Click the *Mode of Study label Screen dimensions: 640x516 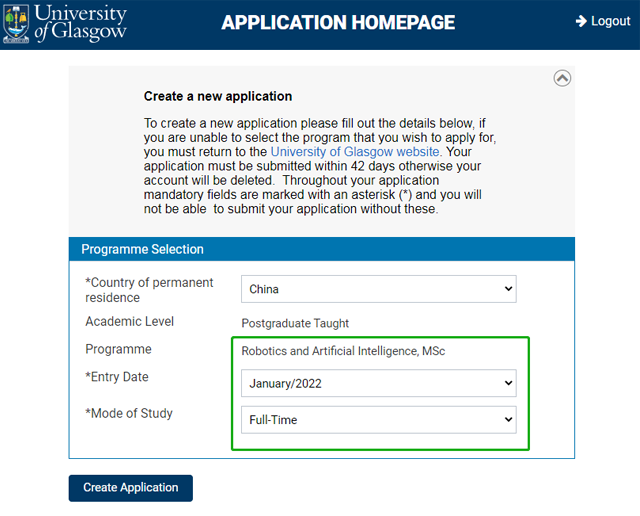[129, 413]
